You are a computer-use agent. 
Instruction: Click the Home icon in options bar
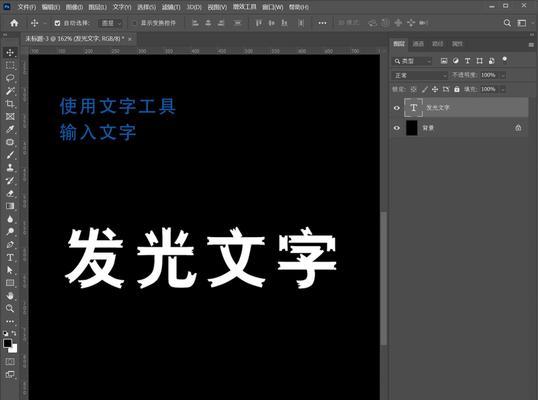[14, 23]
